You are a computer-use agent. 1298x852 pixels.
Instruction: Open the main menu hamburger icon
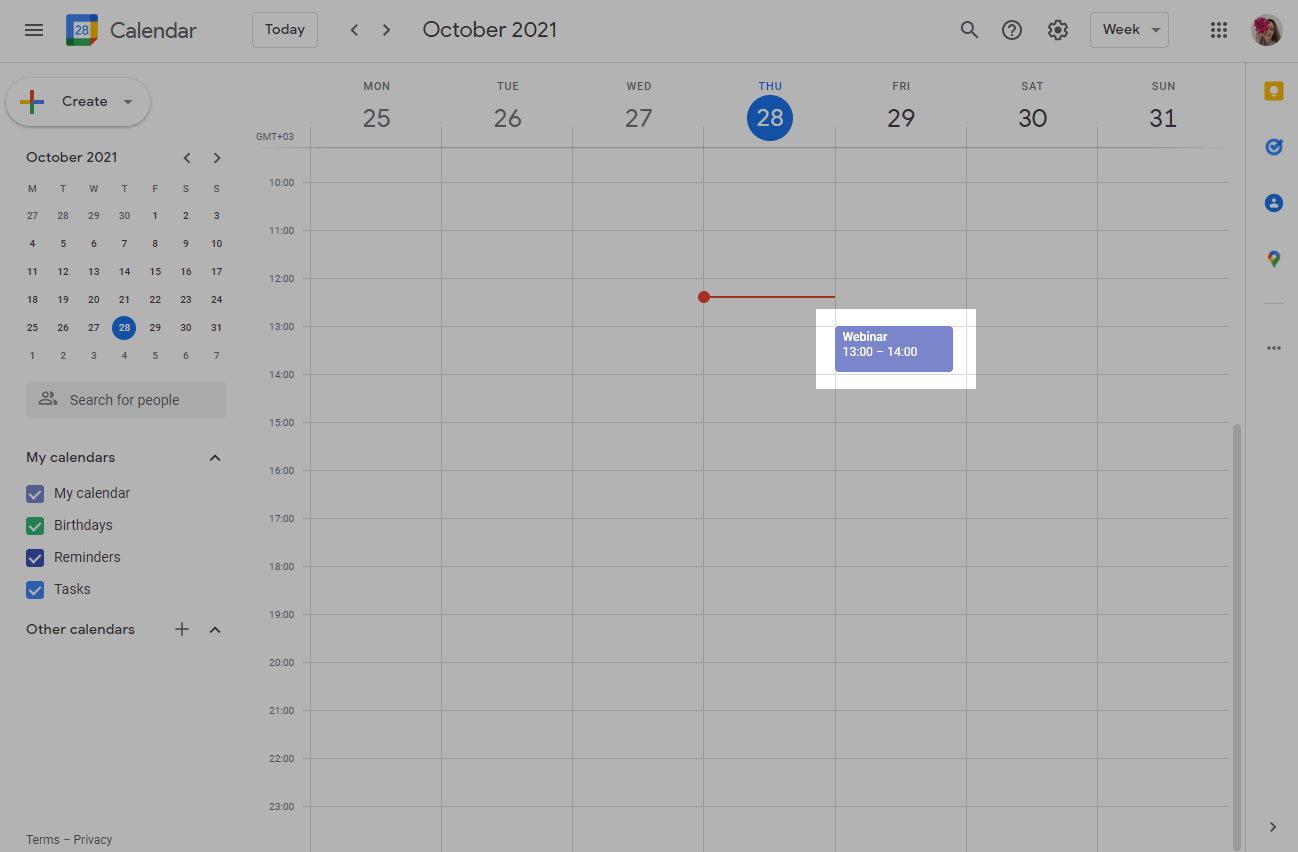(34, 30)
